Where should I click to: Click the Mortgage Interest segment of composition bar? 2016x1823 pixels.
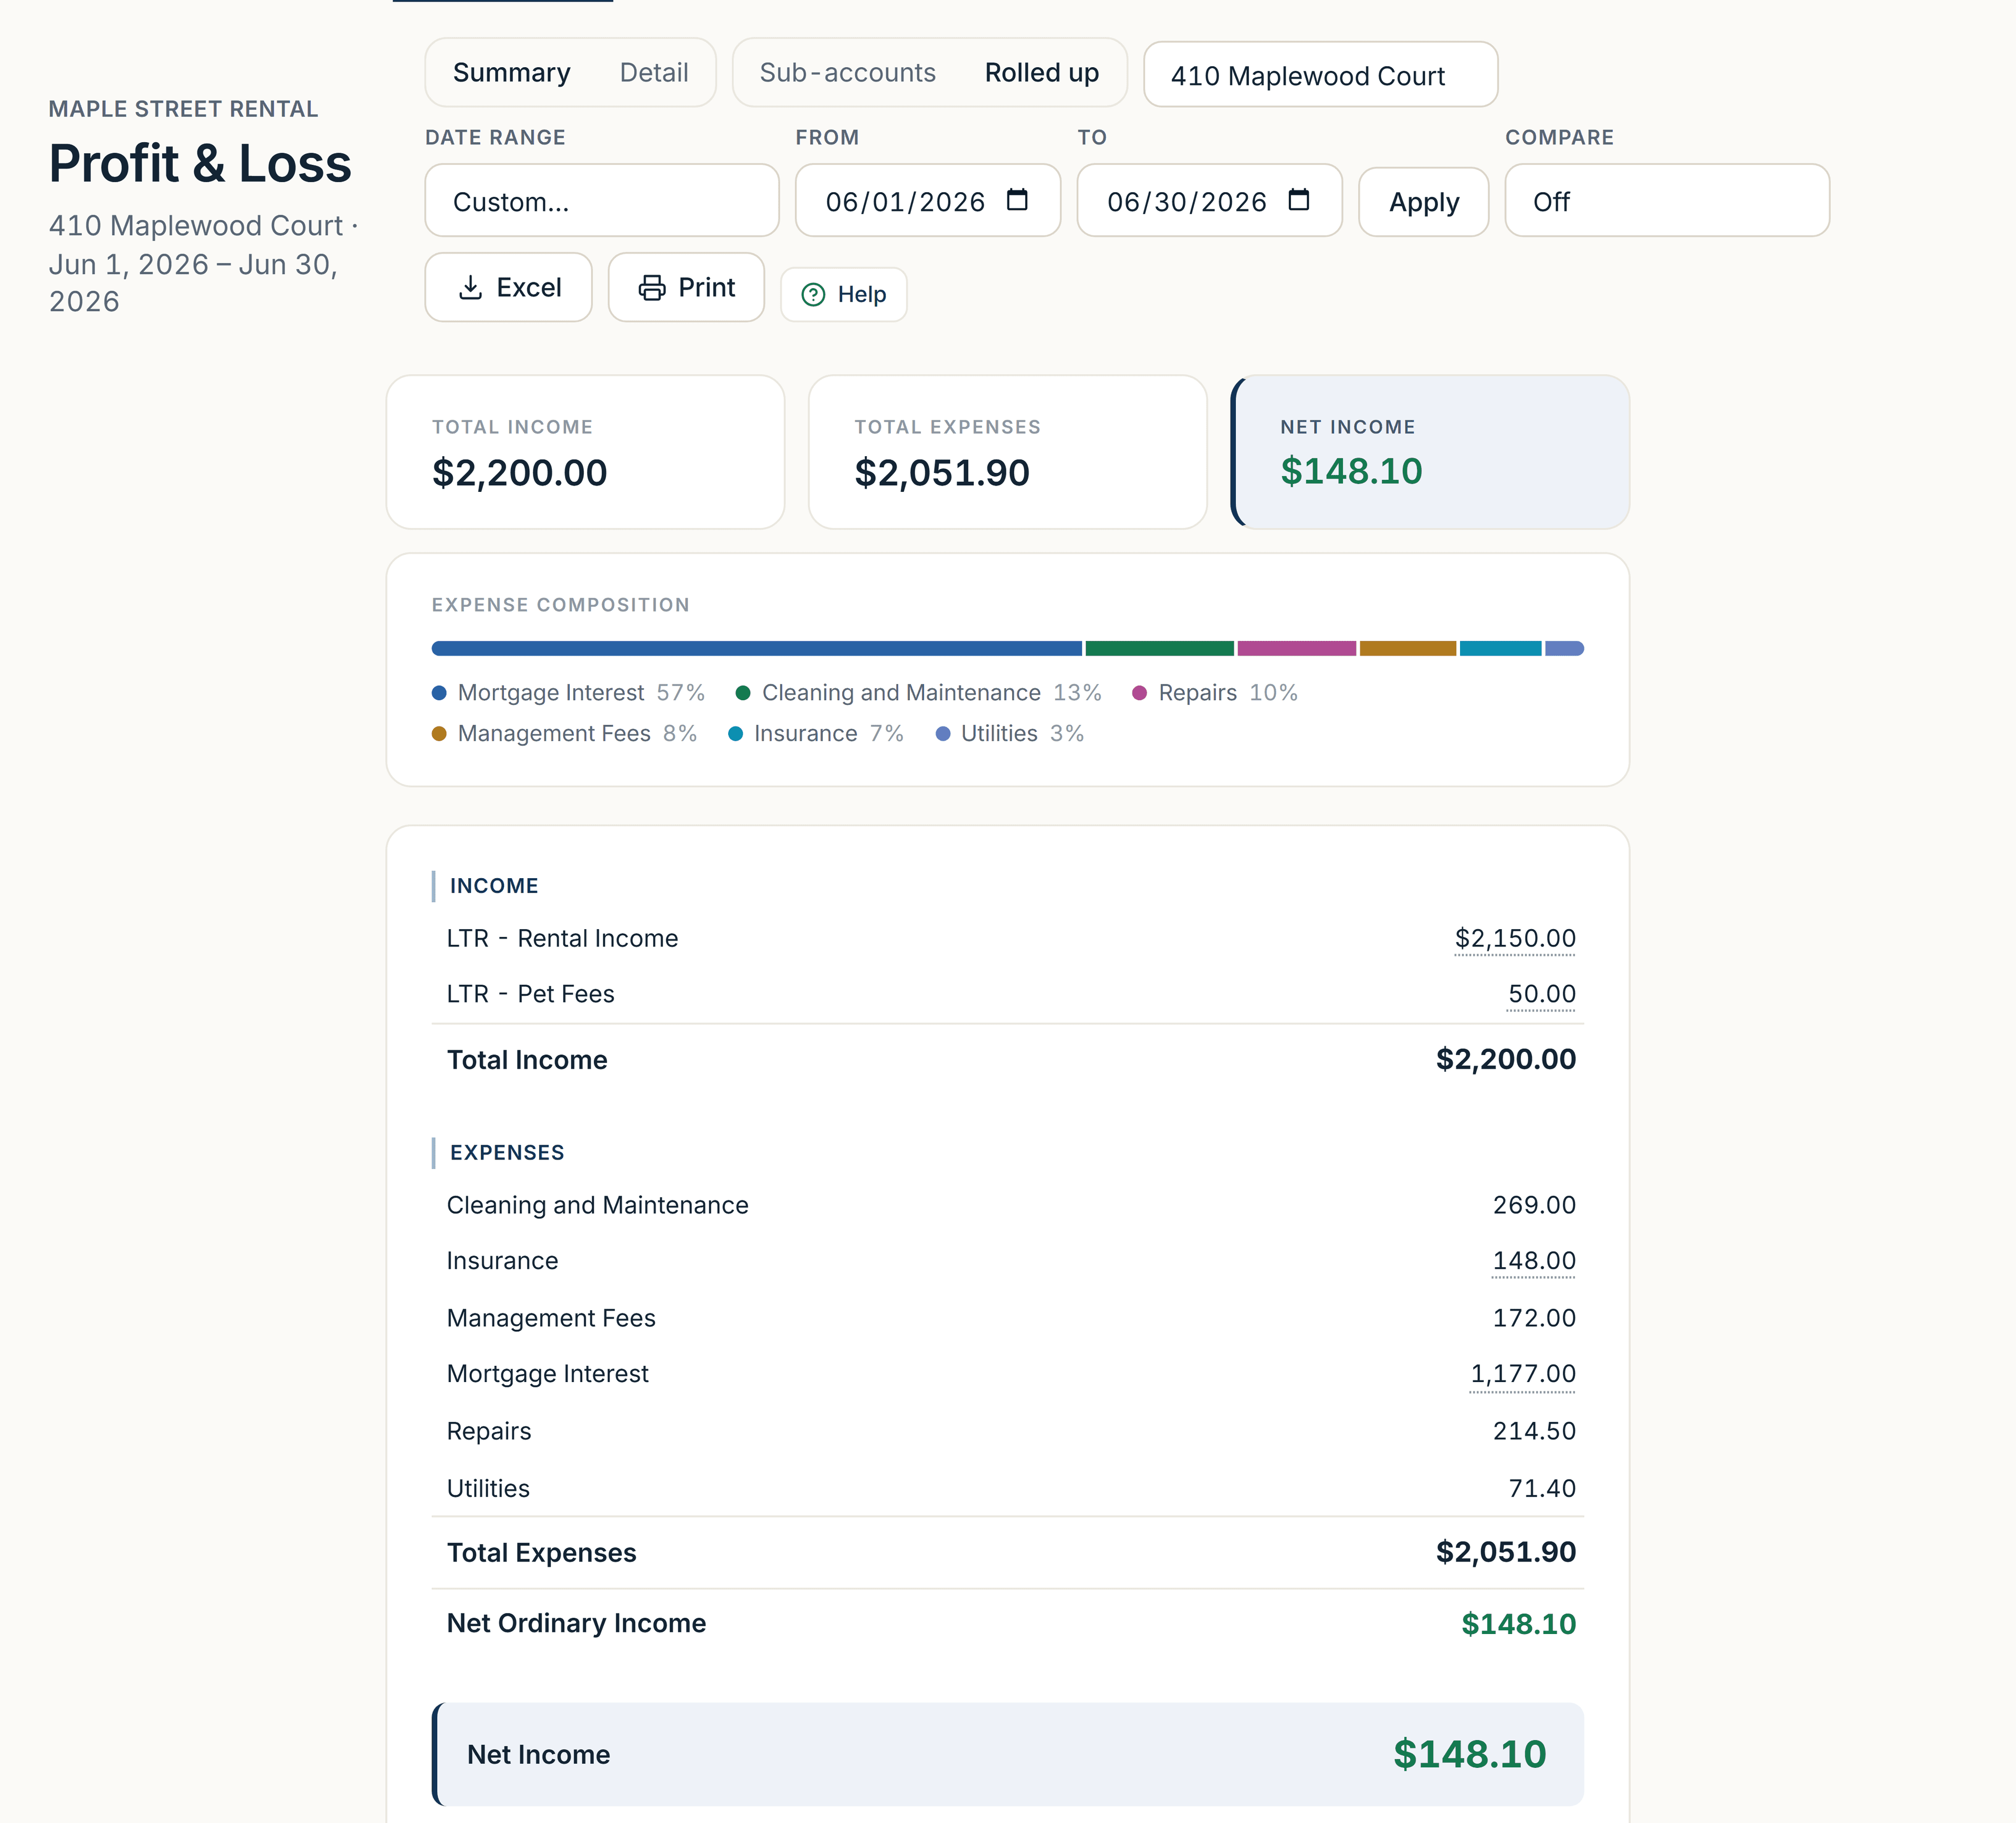pos(757,648)
